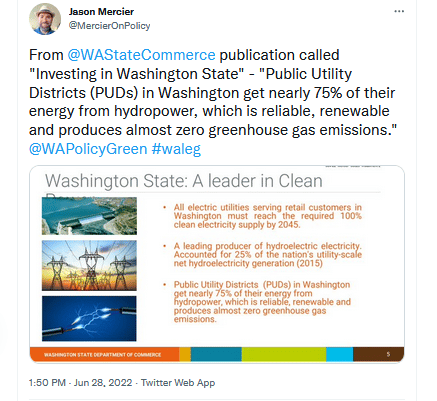Click the Twitter Web App source label

pos(178,382)
